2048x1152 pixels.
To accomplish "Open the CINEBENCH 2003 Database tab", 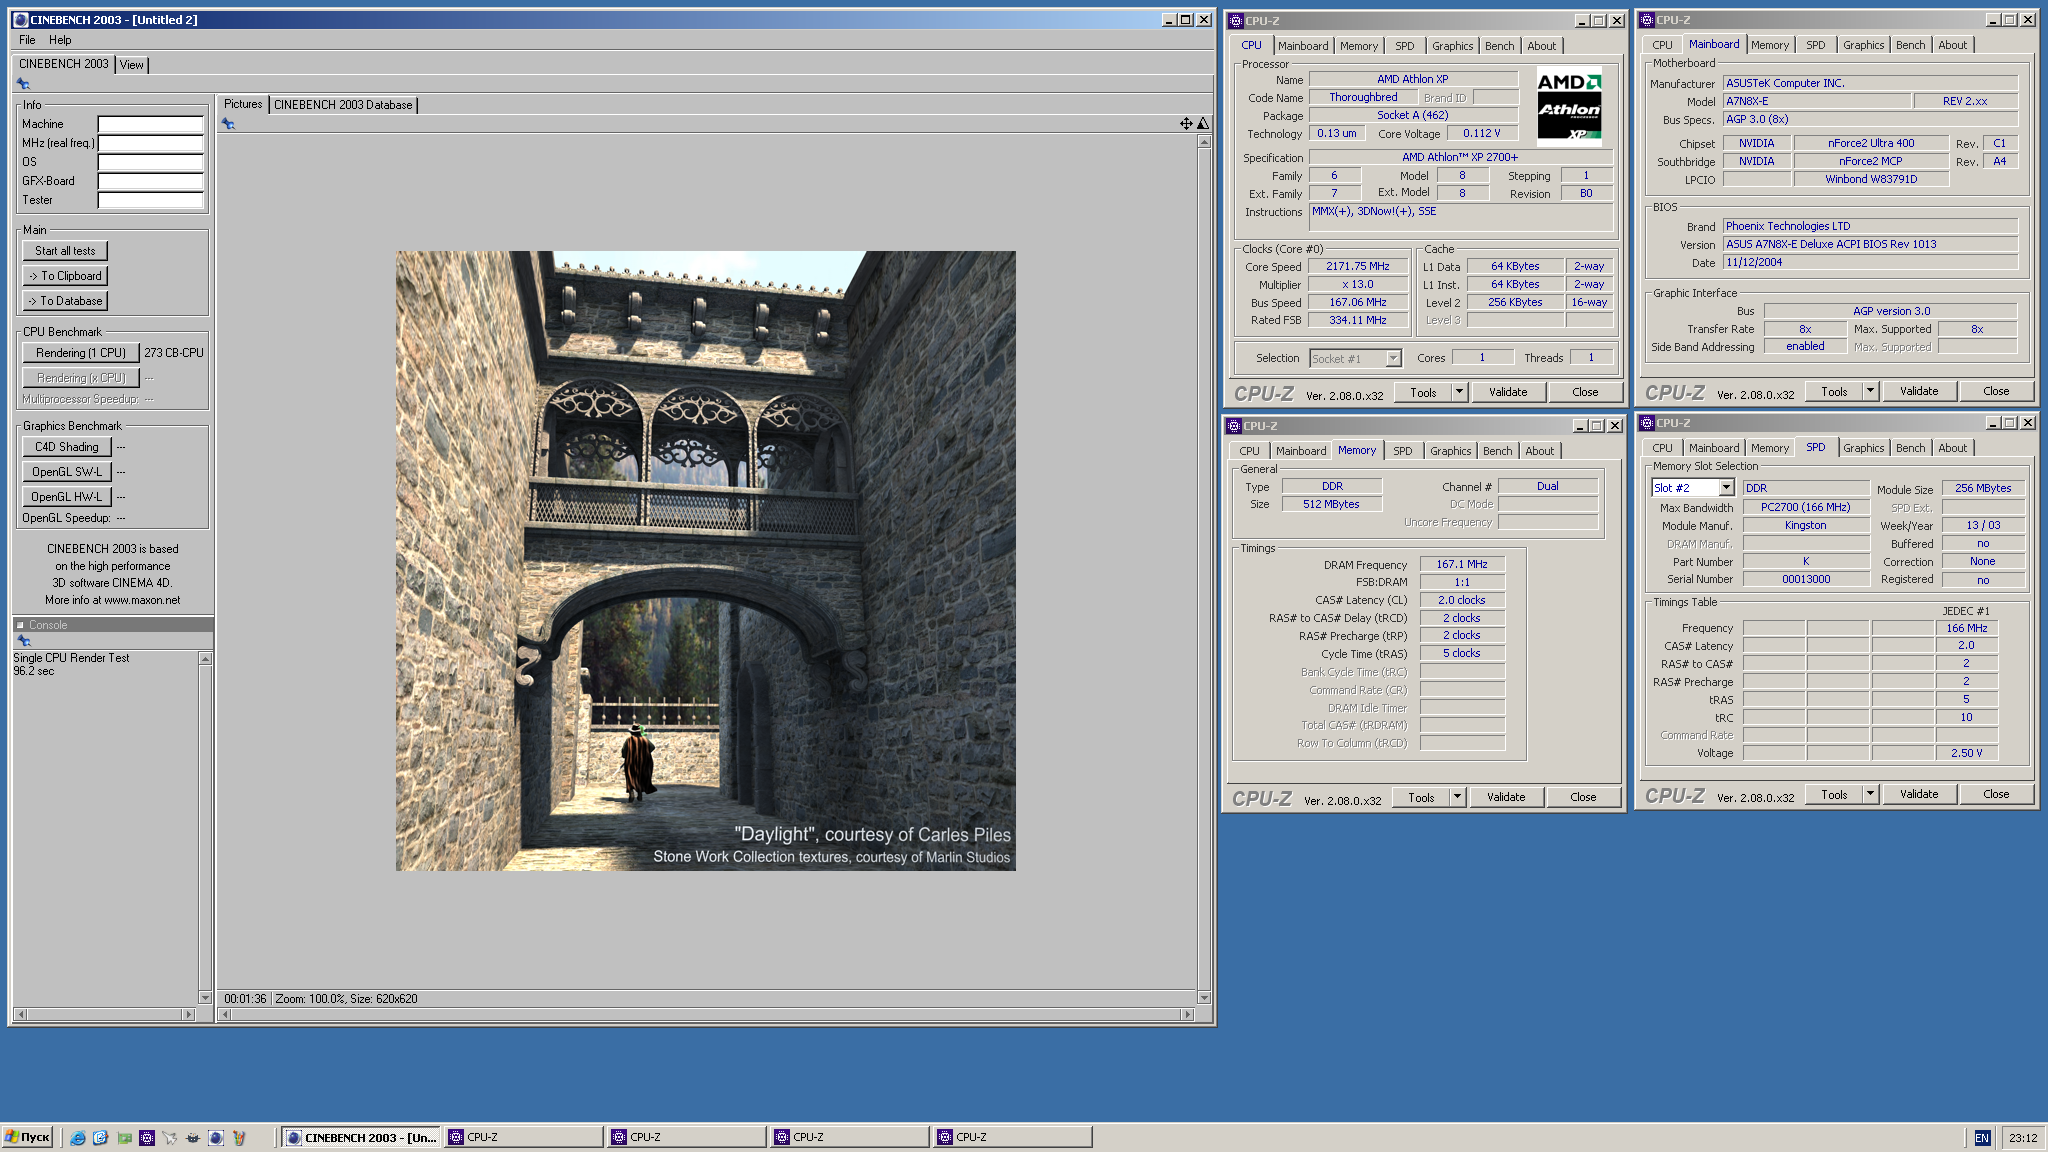I will 343,105.
